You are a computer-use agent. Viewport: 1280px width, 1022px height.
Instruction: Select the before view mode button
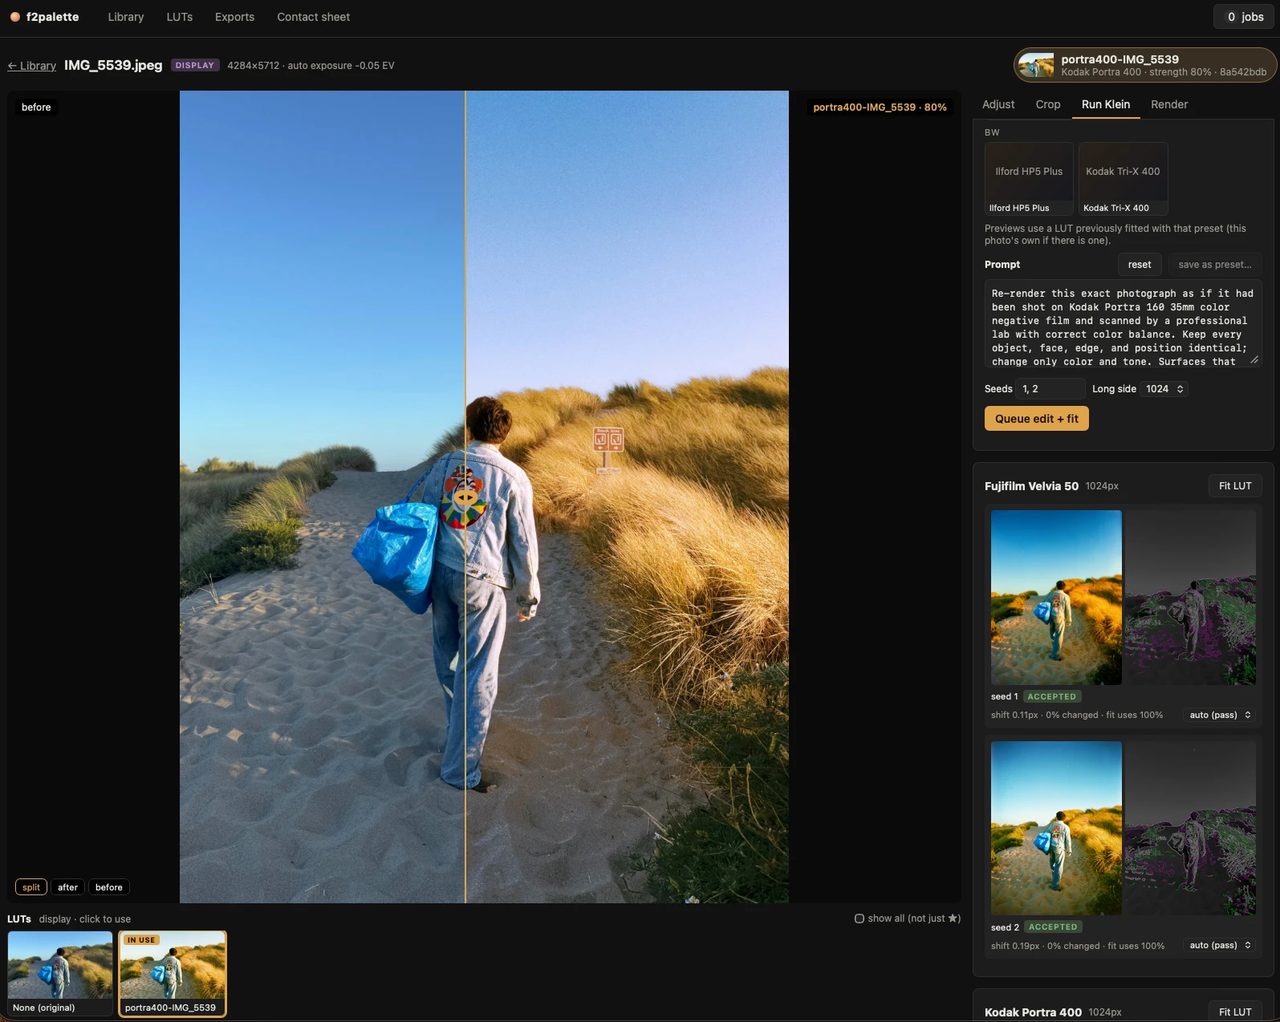pyautogui.click(x=109, y=887)
